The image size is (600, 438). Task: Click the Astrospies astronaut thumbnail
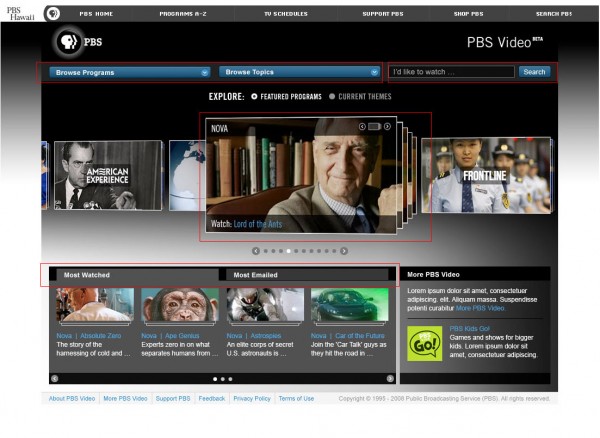[x=265, y=305]
